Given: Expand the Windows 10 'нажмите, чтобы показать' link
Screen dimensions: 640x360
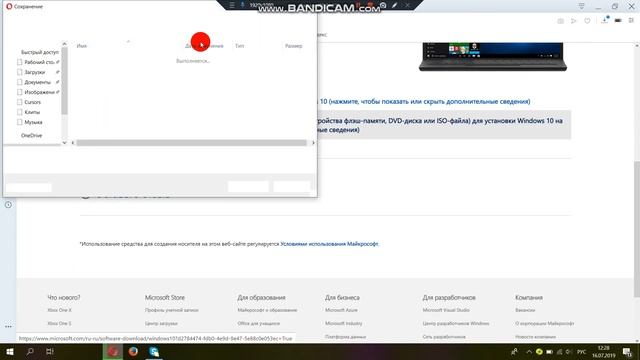Looking at the screenshot, I should point(425,101).
